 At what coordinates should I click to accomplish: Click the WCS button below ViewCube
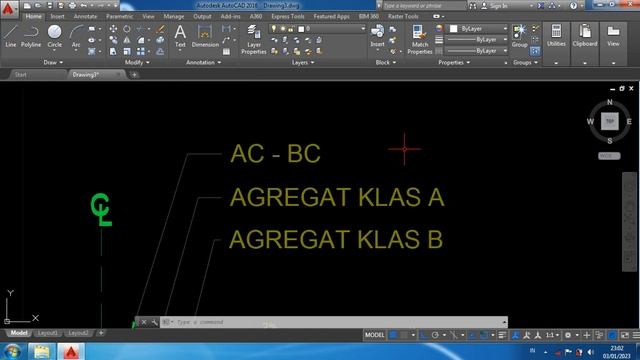[609, 156]
